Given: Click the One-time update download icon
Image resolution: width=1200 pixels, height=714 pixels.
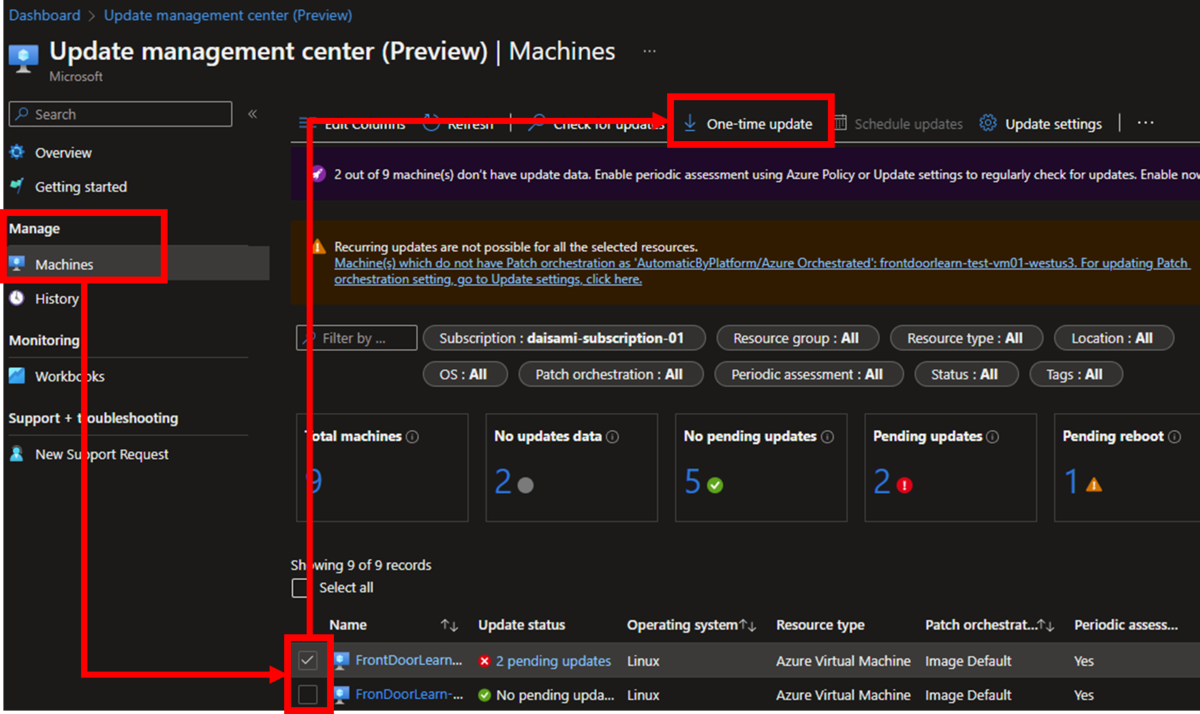Looking at the screenshot, I should 690,124.
